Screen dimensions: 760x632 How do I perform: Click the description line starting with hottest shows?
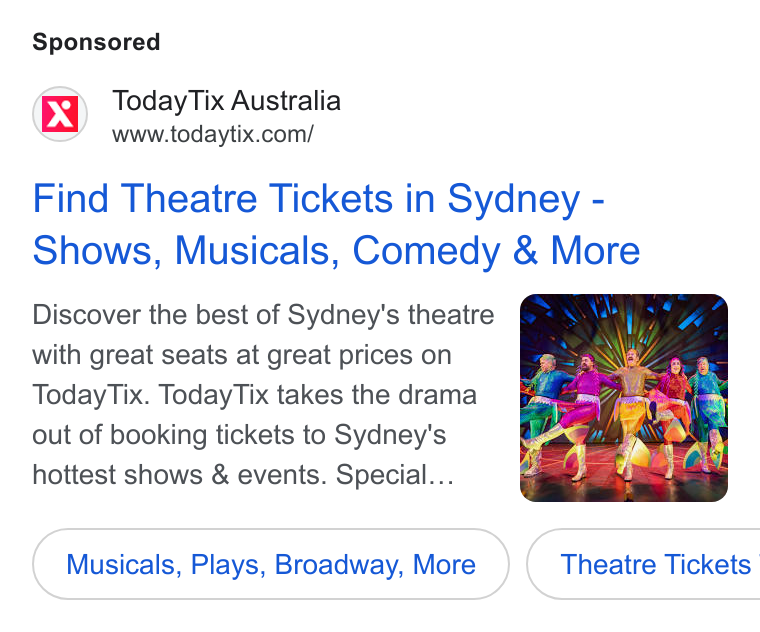[243, 475]
